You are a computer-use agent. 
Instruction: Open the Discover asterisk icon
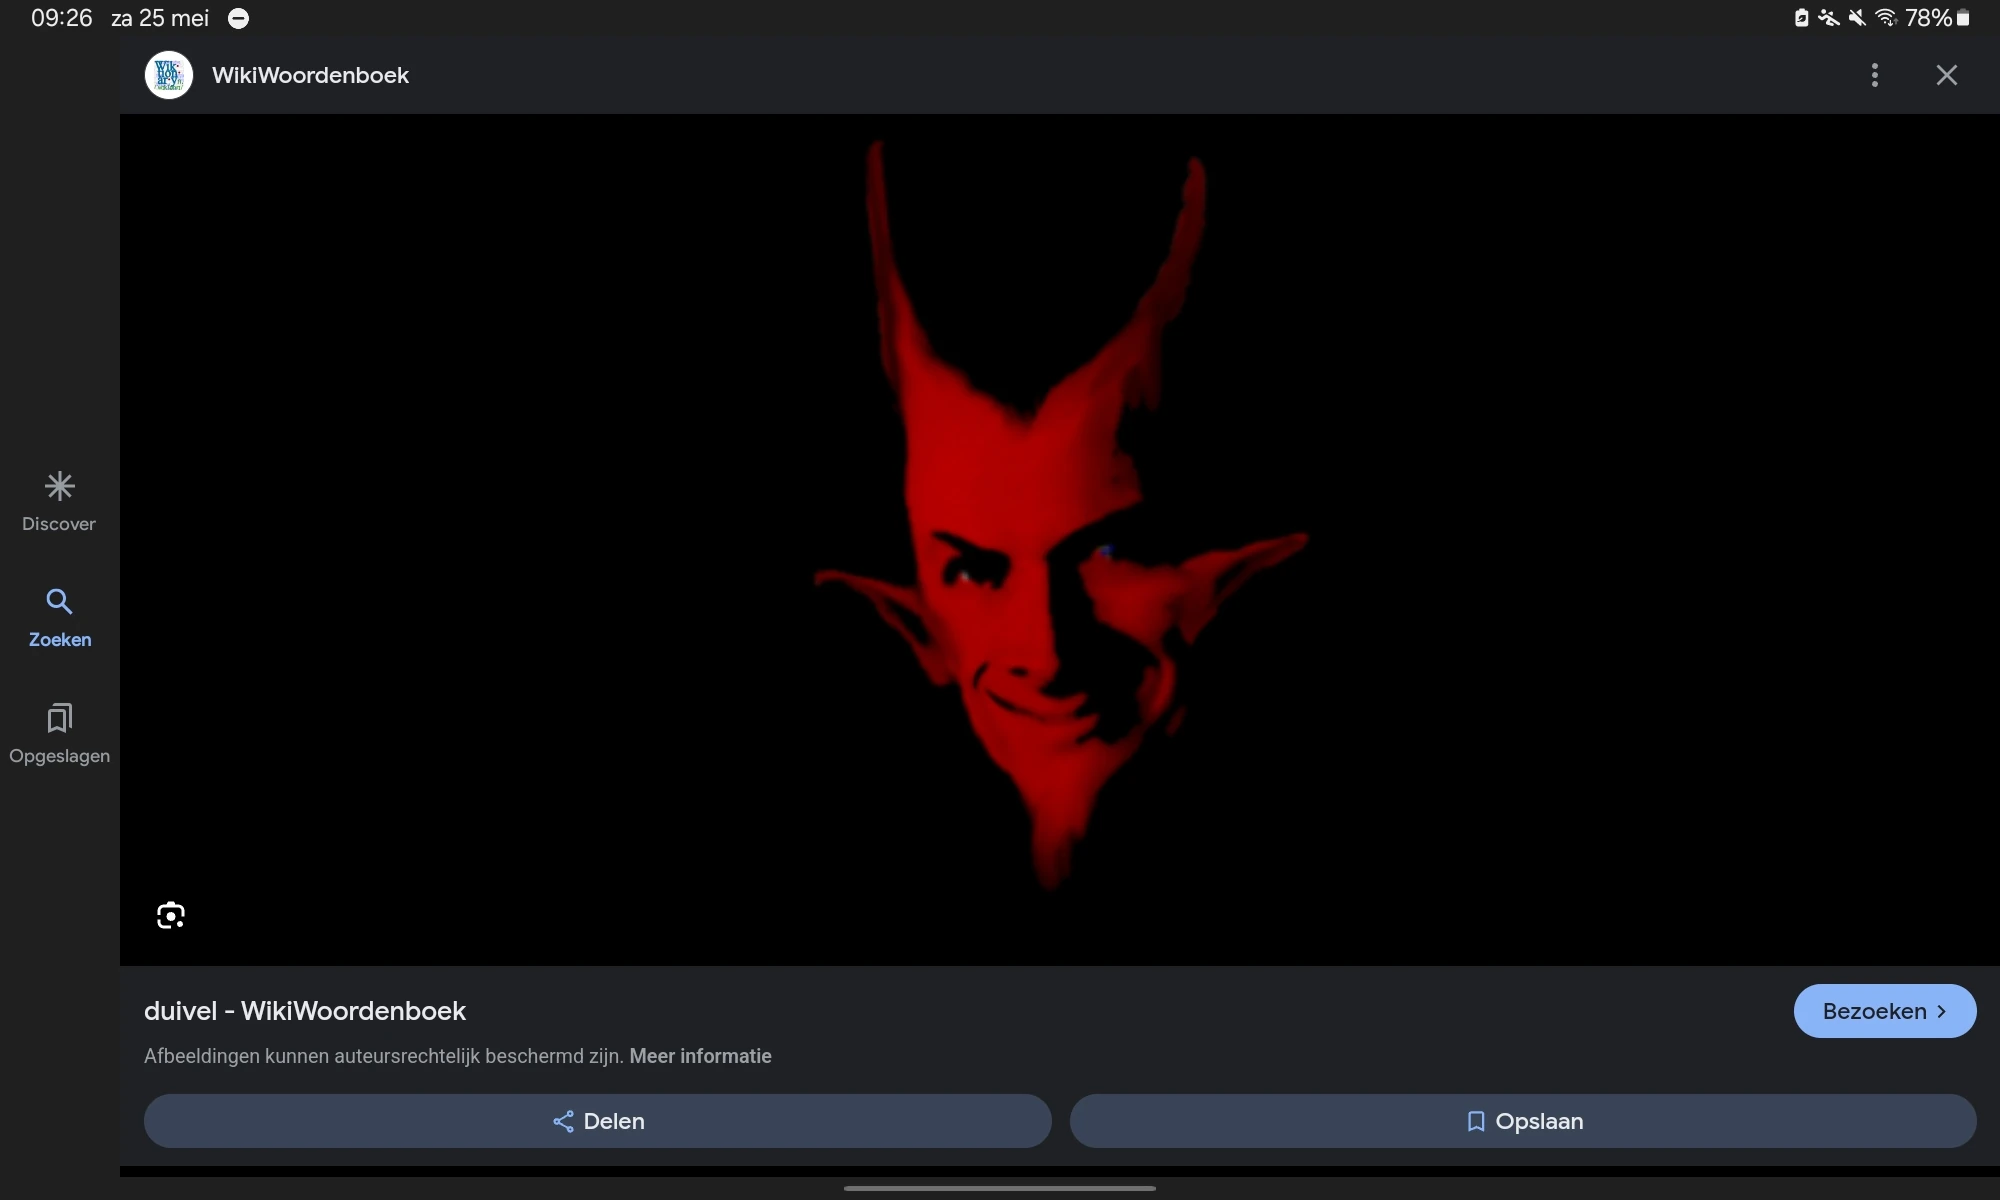click(x=59, y=487)
